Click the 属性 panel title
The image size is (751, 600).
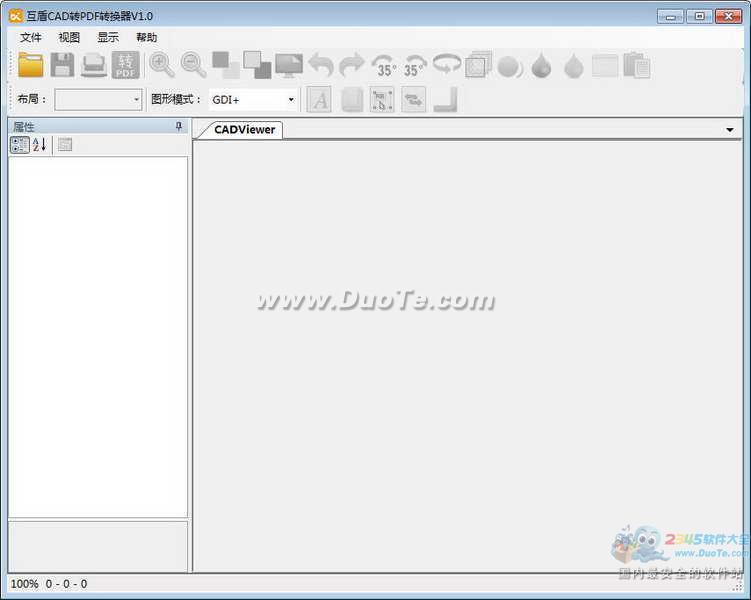(23, 127)
